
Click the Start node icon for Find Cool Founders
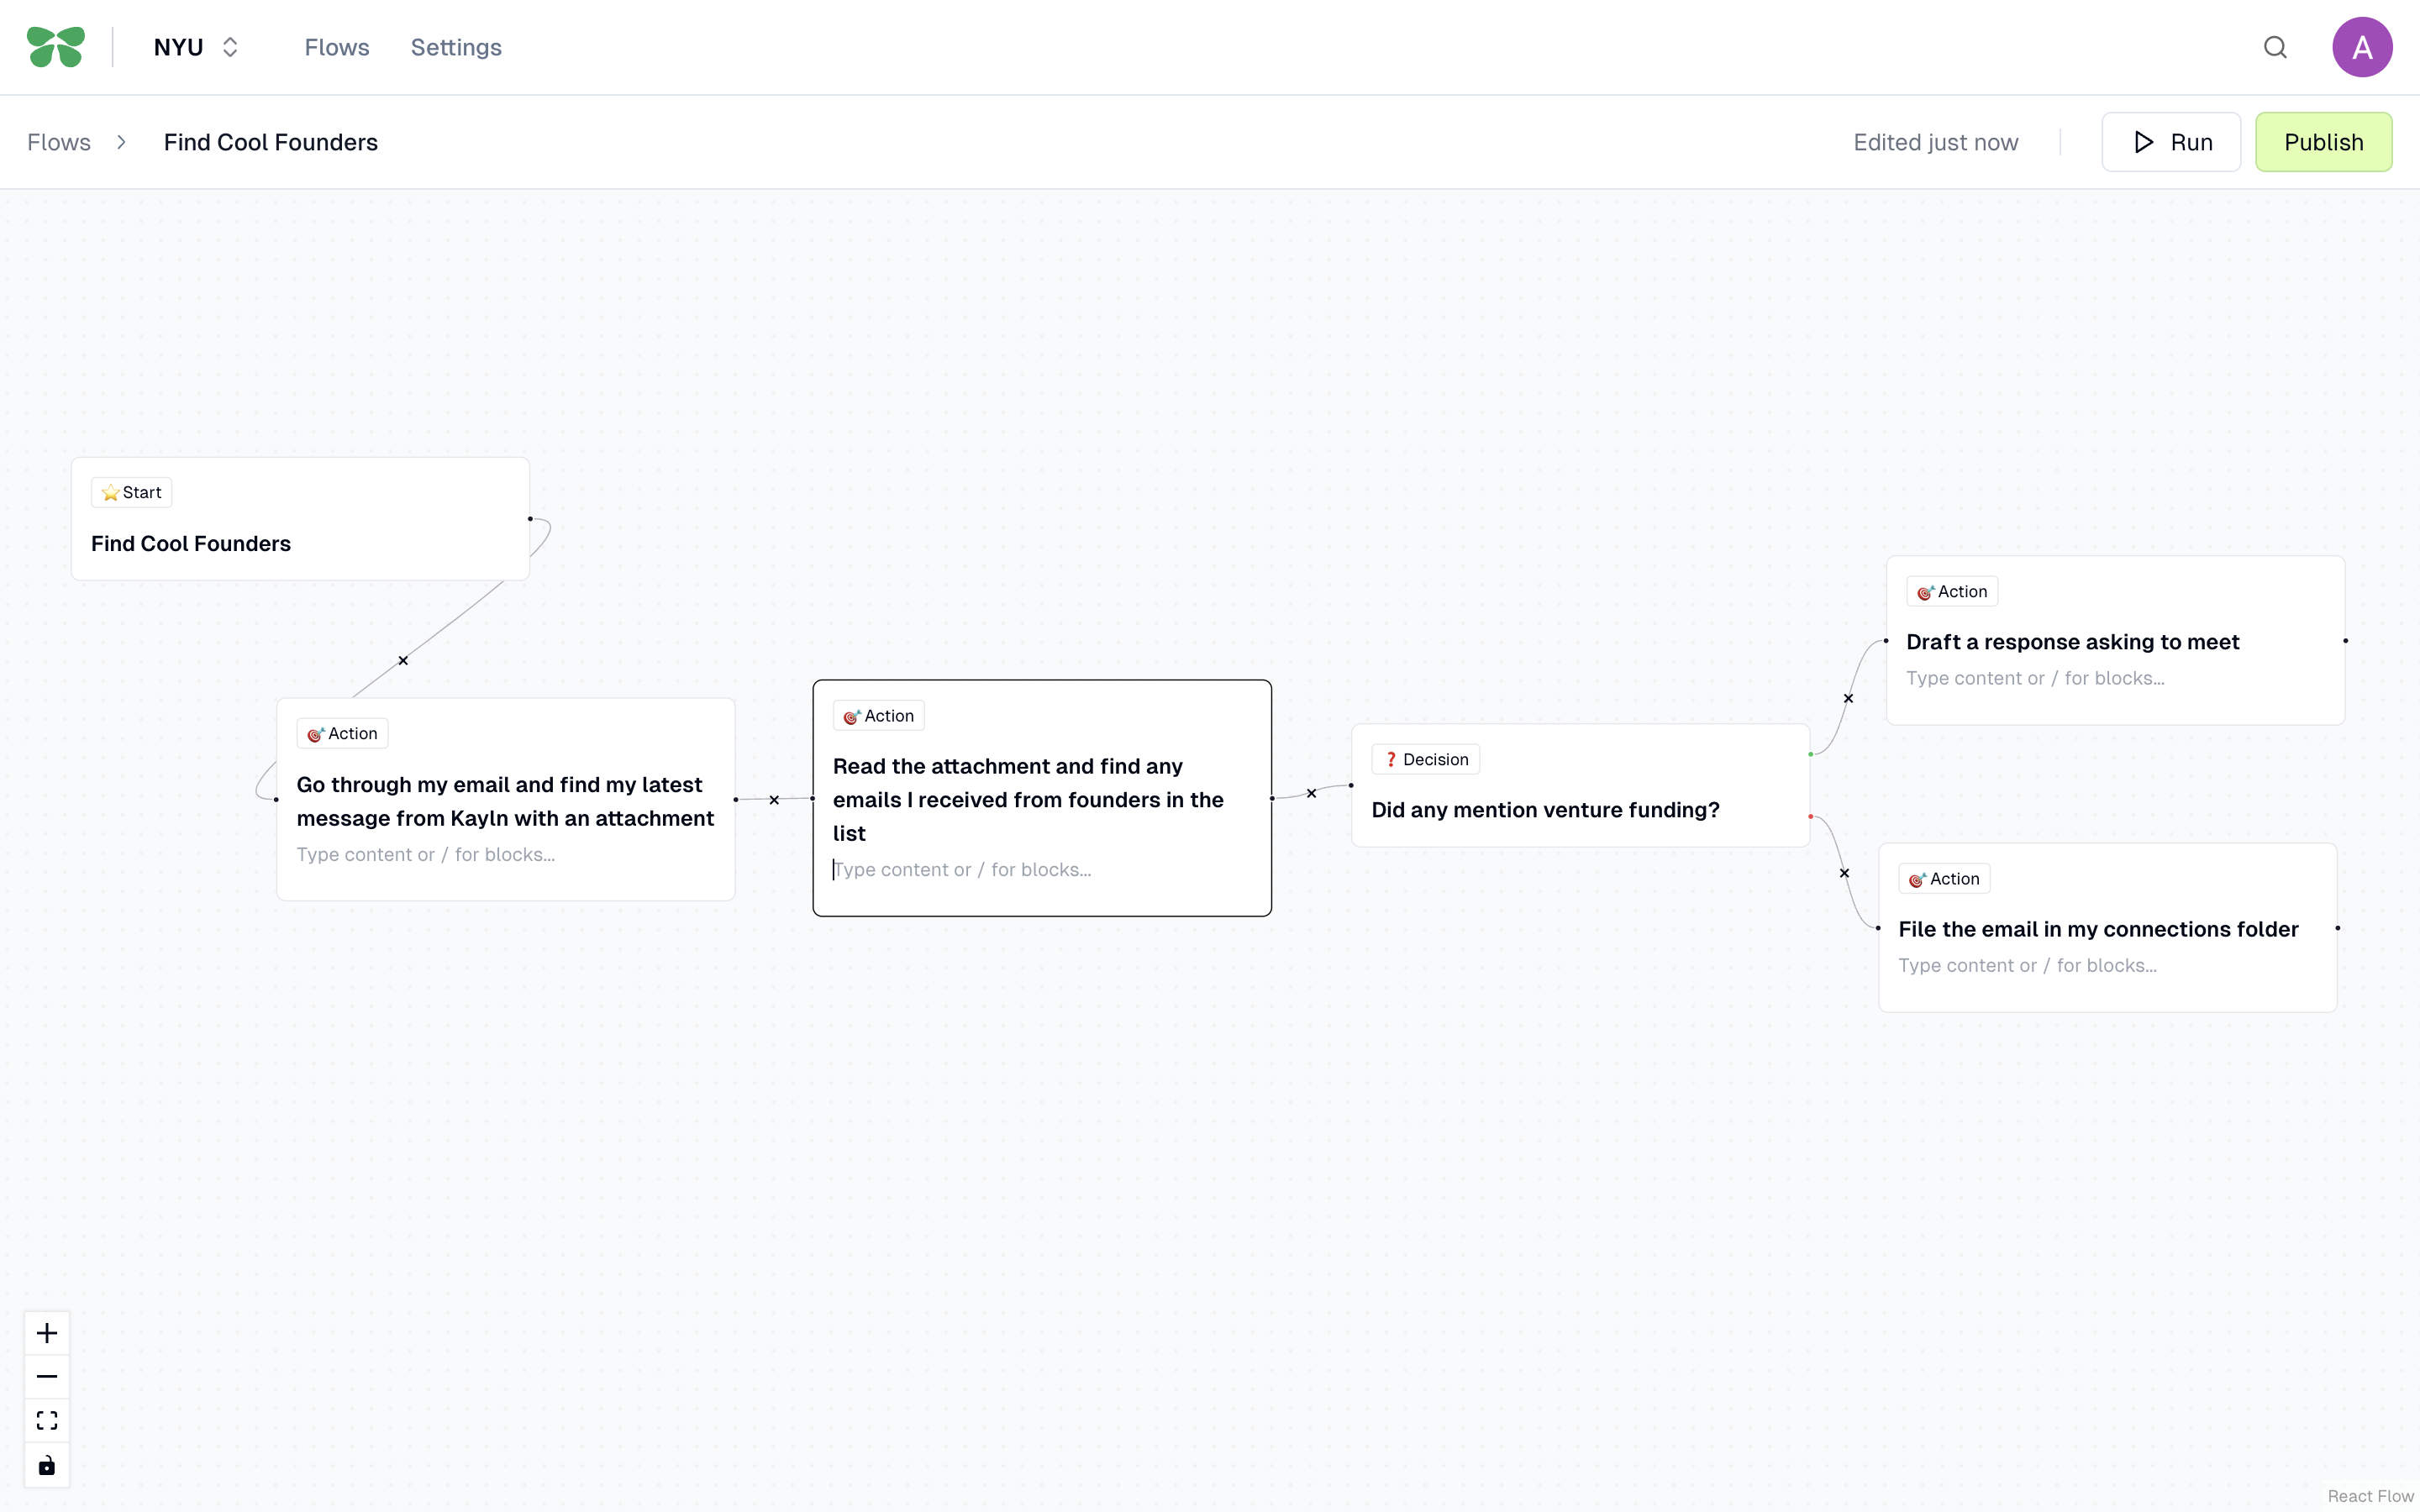pyautogui.click(x=110, y=493)
